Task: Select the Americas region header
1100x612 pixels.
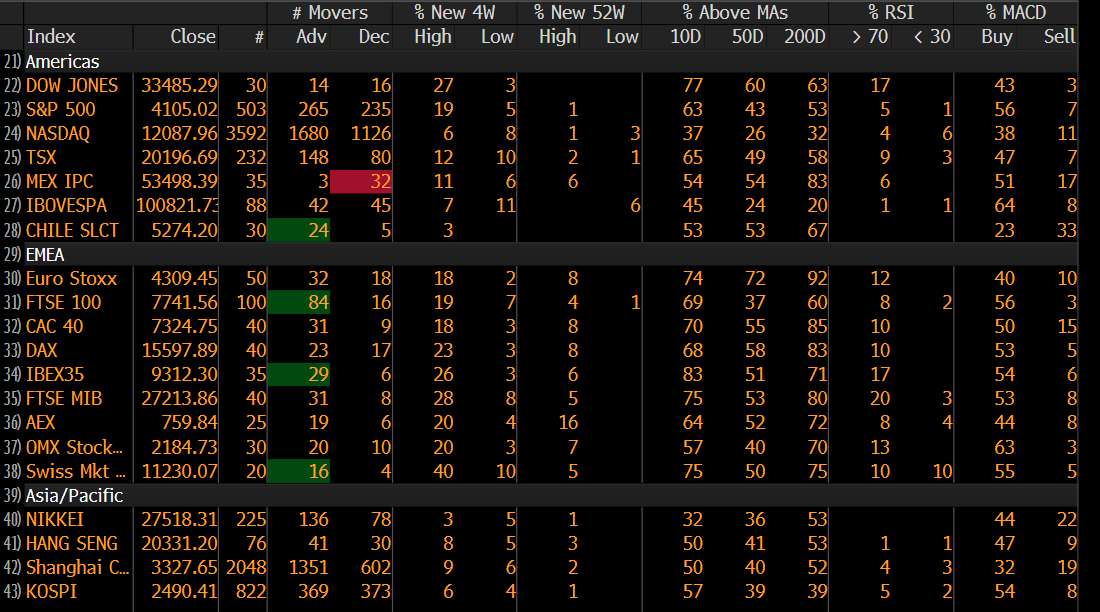Action: pyautogui.click(x=62, y=62)
